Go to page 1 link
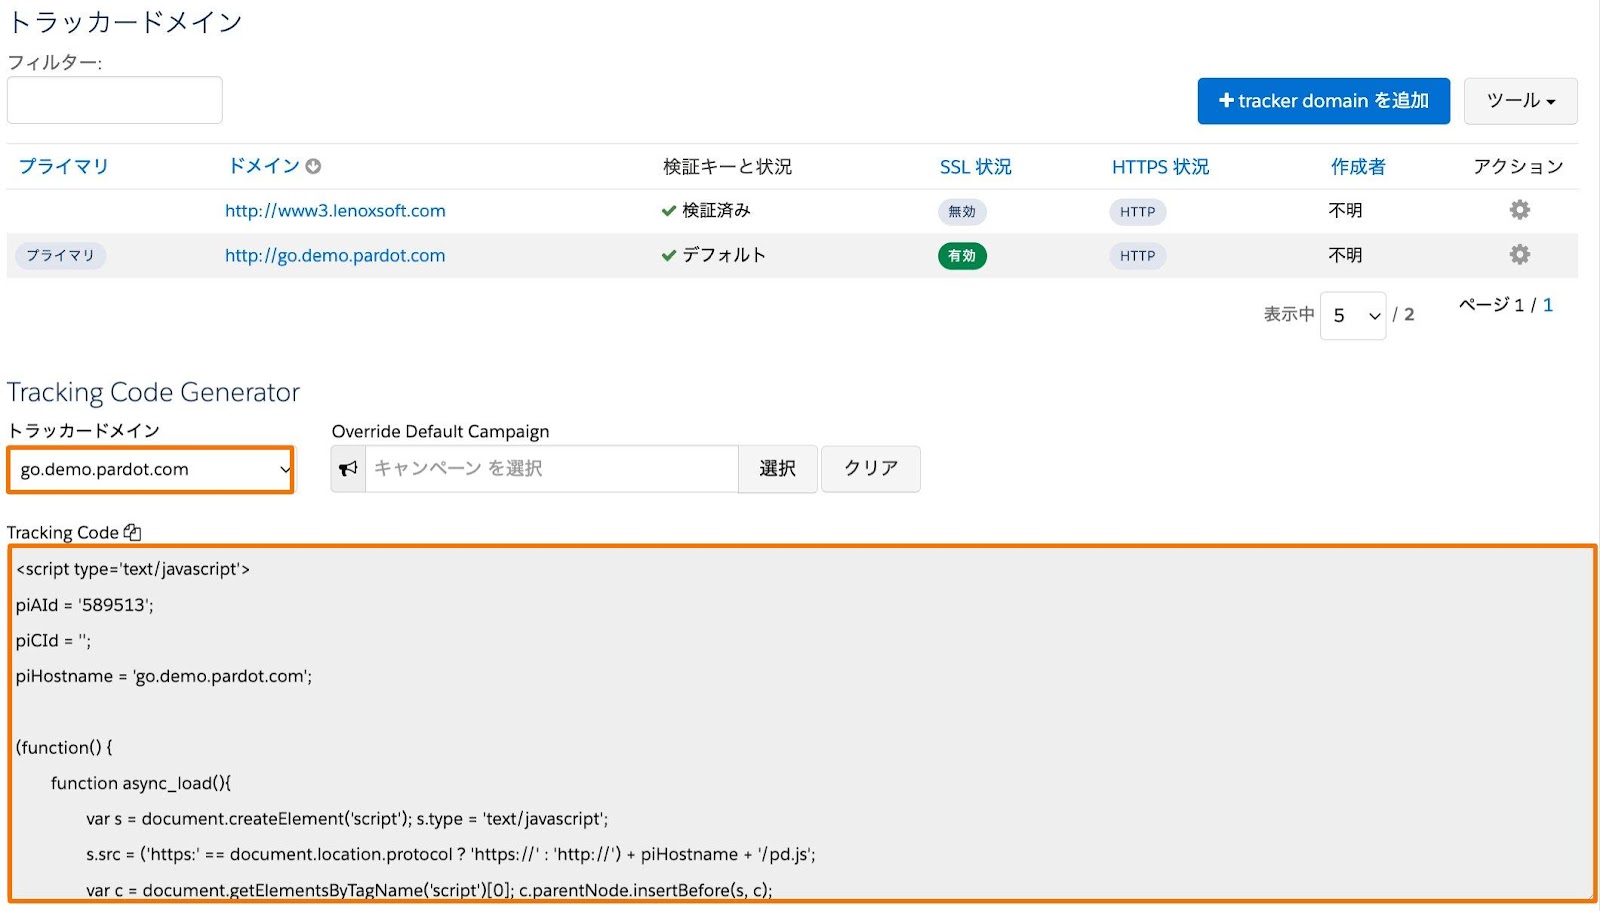The image size is (1600, 911). [x=1547, y=305]
